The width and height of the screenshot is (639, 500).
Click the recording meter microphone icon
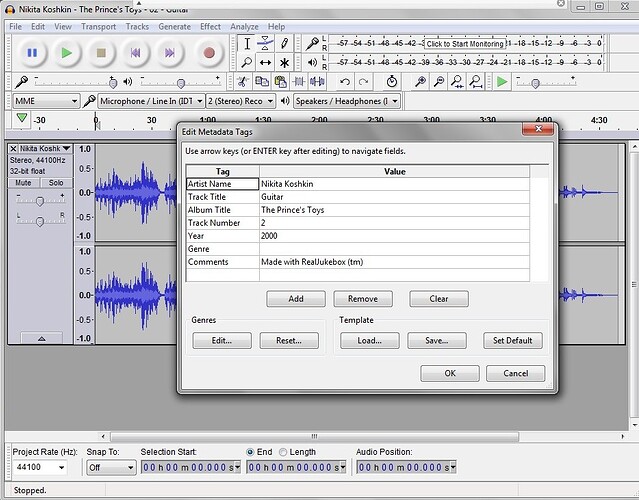tap(313, 43)
